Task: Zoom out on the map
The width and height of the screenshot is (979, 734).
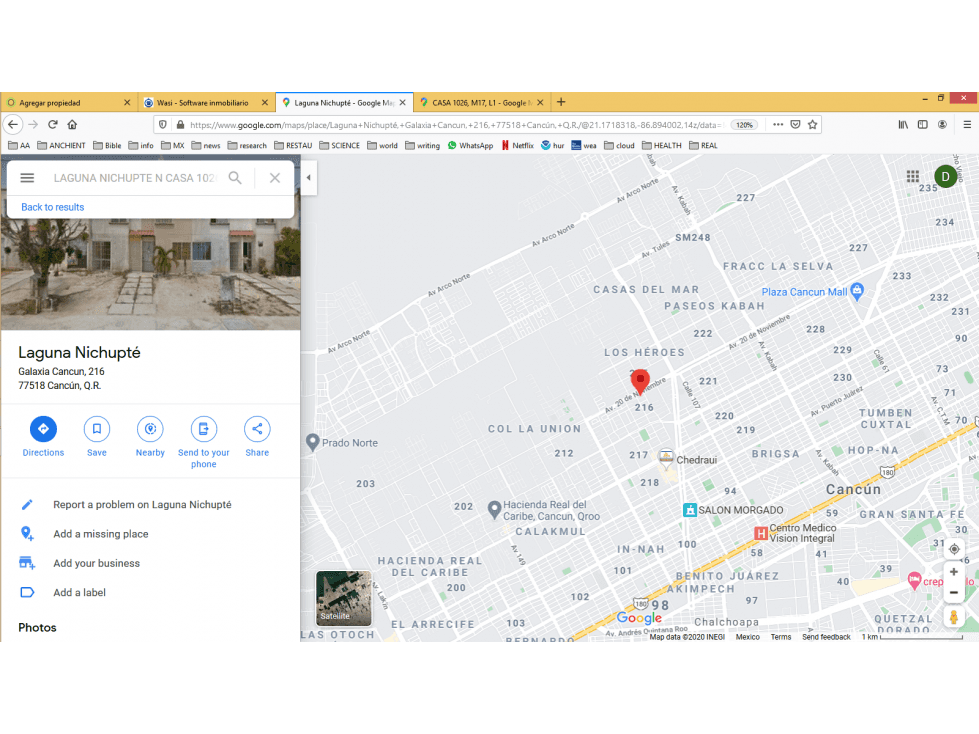Action: point(954,592)
